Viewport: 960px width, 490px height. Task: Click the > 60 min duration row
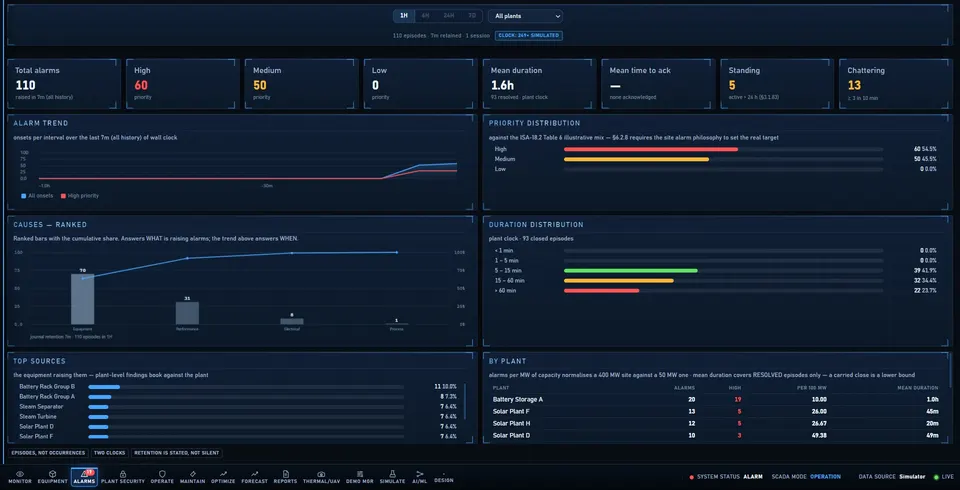(x=716, y=290)
